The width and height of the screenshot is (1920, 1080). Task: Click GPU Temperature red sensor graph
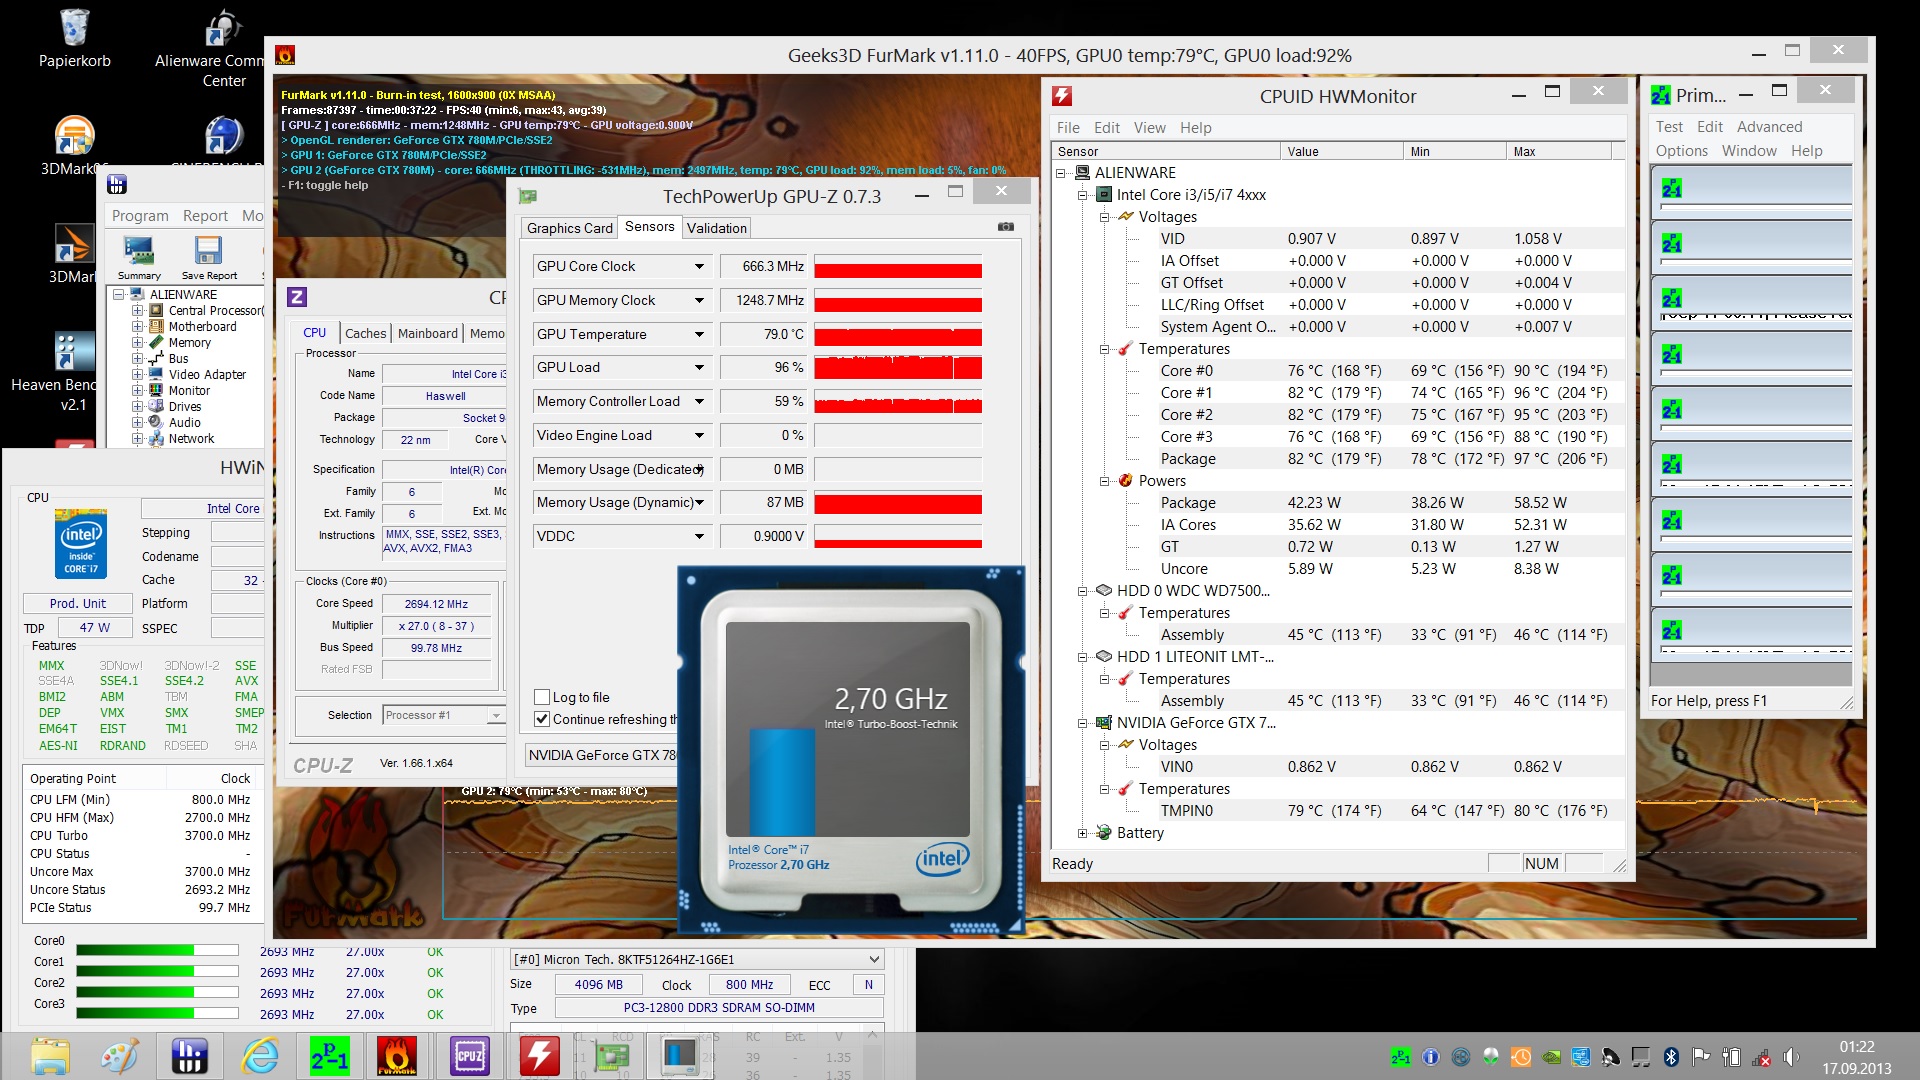(x=897, y=335)
